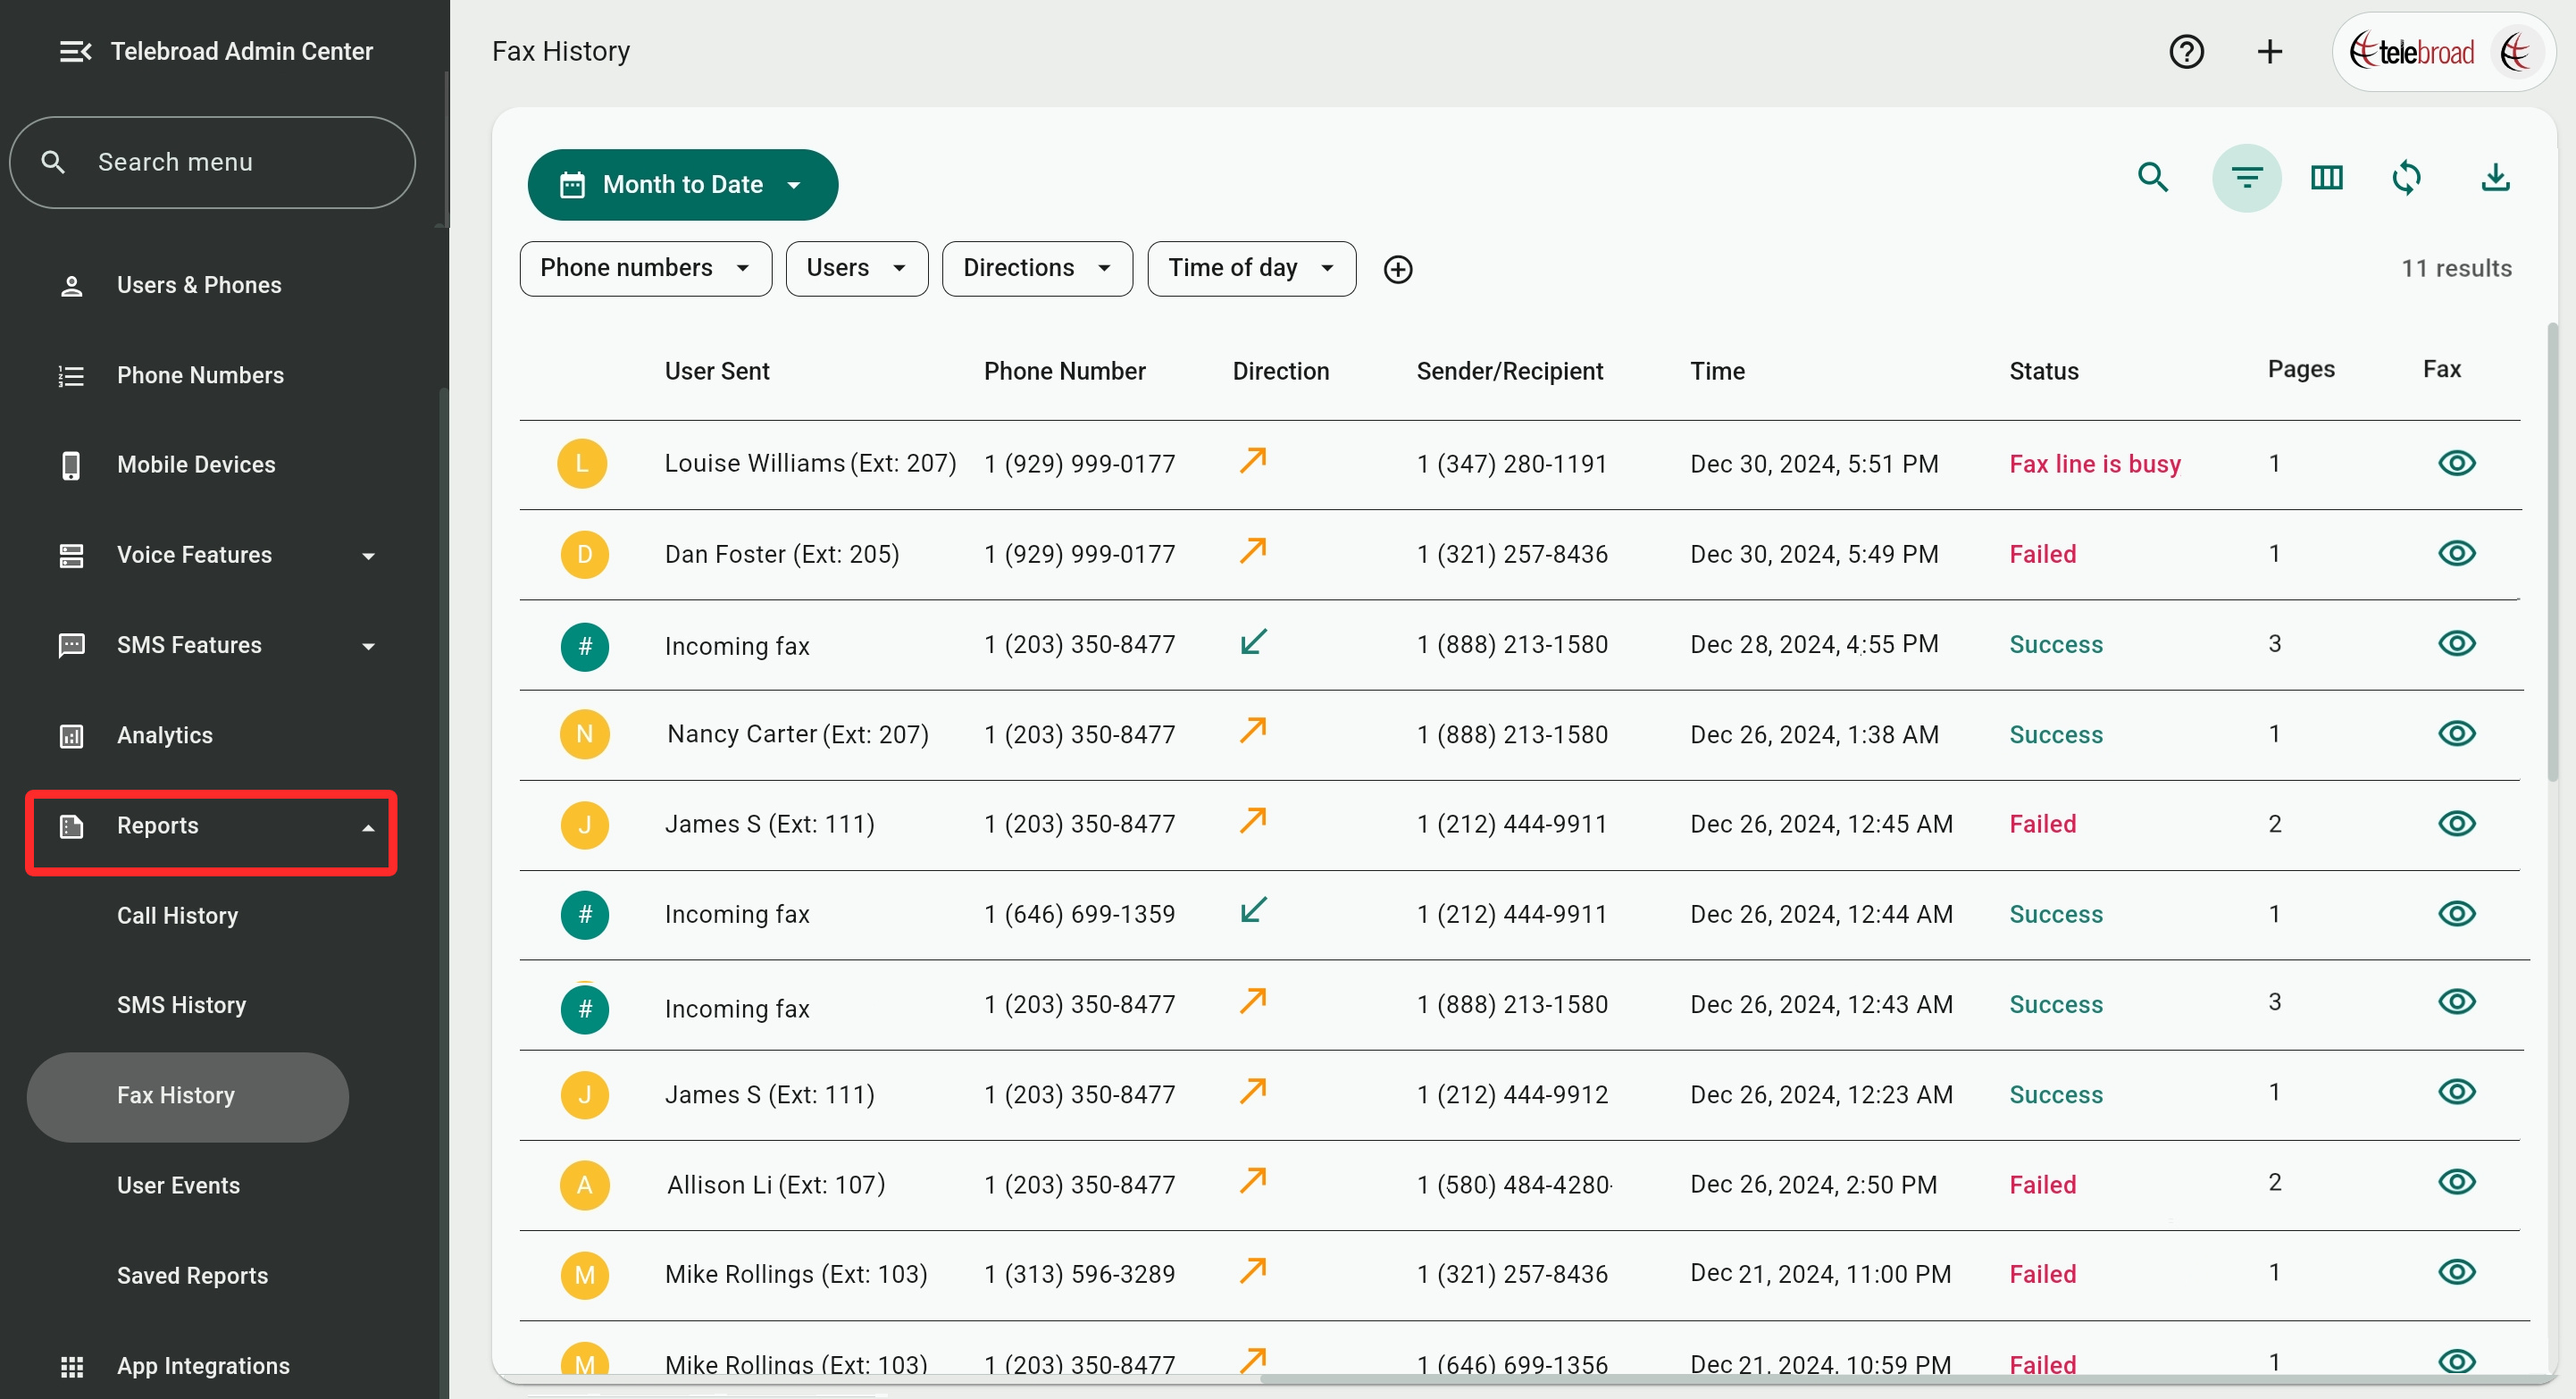View Dan Foster's failed fax

tap(2456, 553)
